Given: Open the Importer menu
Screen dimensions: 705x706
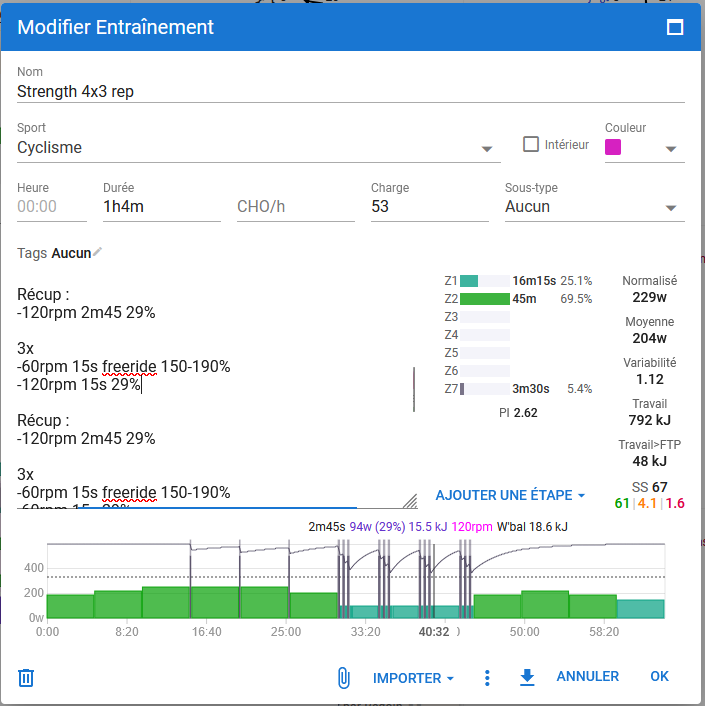Looking at the screenshot, I should click(413, 678).
